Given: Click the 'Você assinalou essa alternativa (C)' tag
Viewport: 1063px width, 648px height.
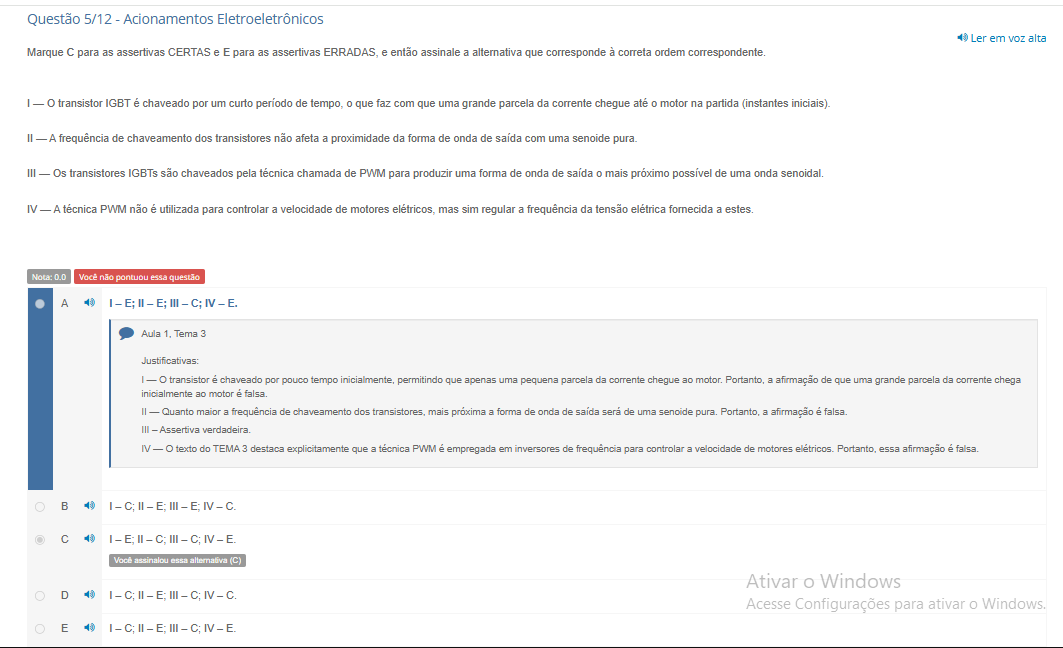Looking at the screenshot, I should [x=178, y=561].
